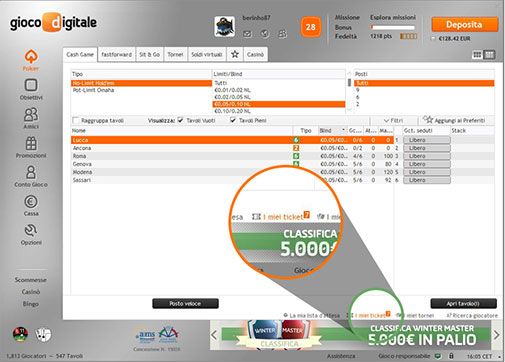Open Opzioni settings icon
The height and width of the screenshot is (362, 505).
point(31,231)
